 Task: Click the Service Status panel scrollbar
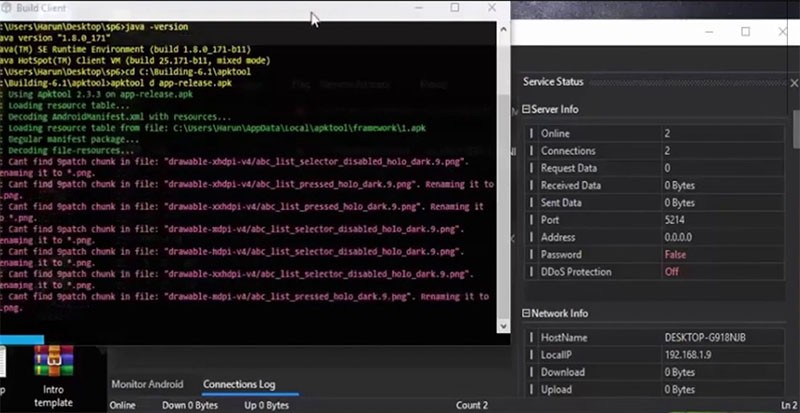click(794, 200)
